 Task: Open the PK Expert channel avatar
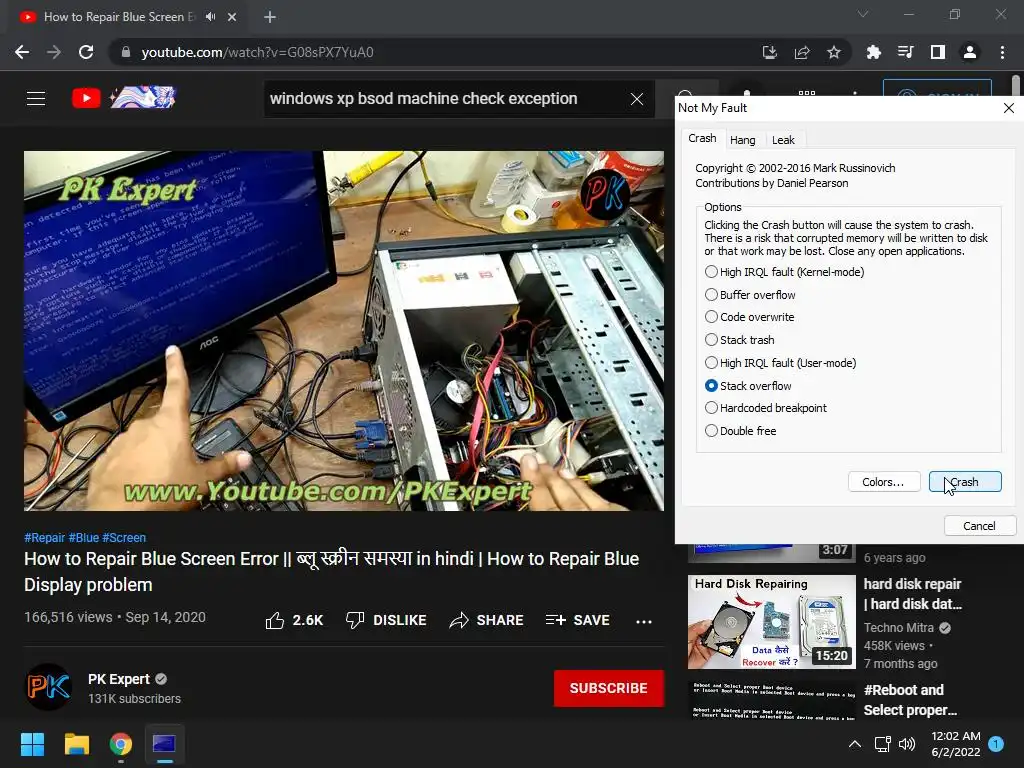(x=48, y=687)
